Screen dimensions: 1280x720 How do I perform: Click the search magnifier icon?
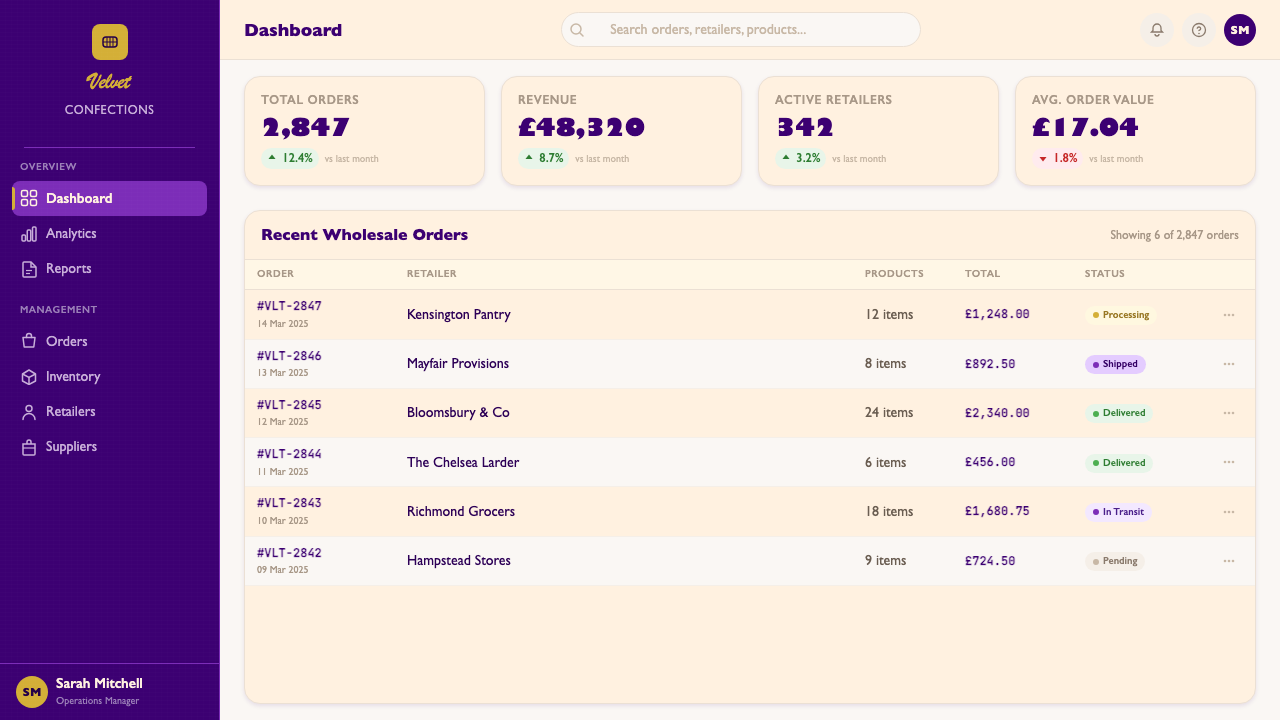click(x=577, y=30)
